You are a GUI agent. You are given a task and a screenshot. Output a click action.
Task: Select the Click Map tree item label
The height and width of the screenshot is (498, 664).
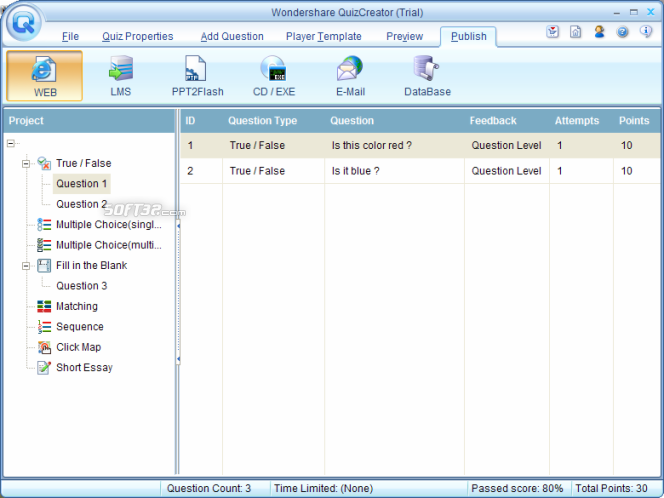click(78, 347)
